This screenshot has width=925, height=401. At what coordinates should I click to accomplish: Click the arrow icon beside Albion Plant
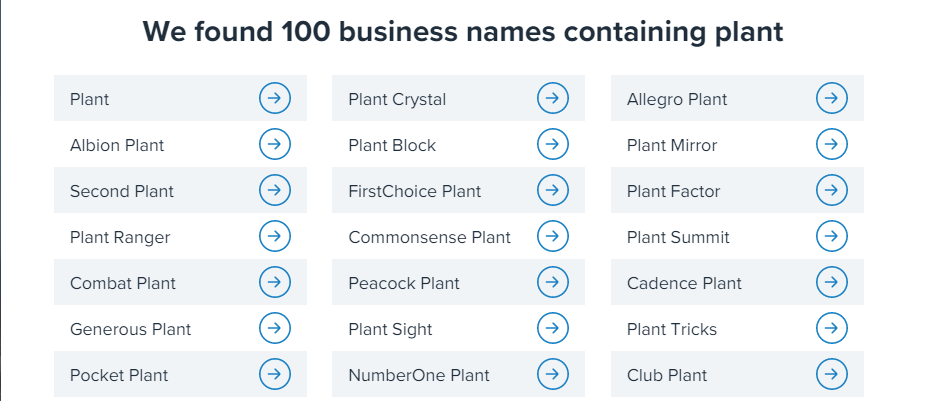point(275,145)
